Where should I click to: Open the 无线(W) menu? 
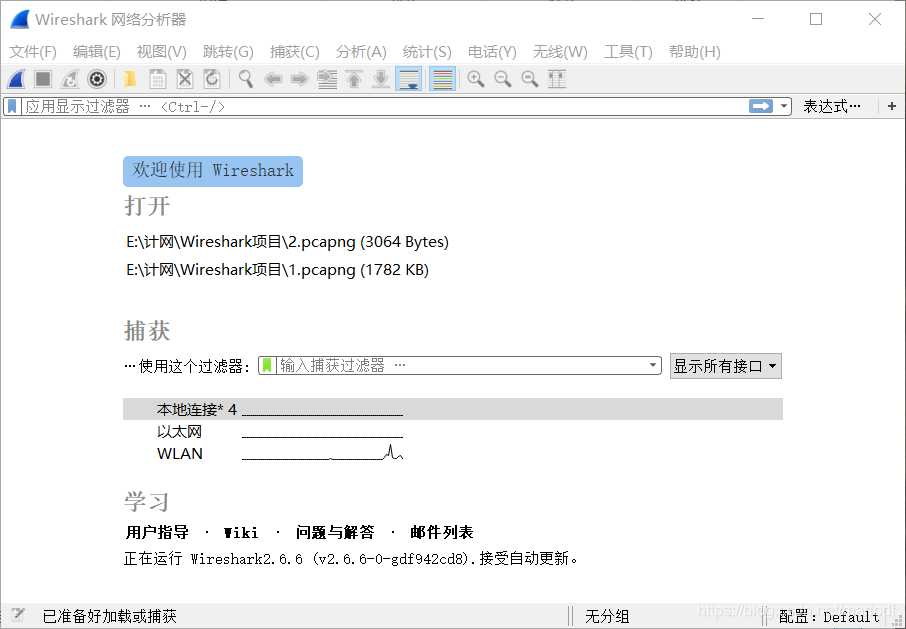[560, 52]
